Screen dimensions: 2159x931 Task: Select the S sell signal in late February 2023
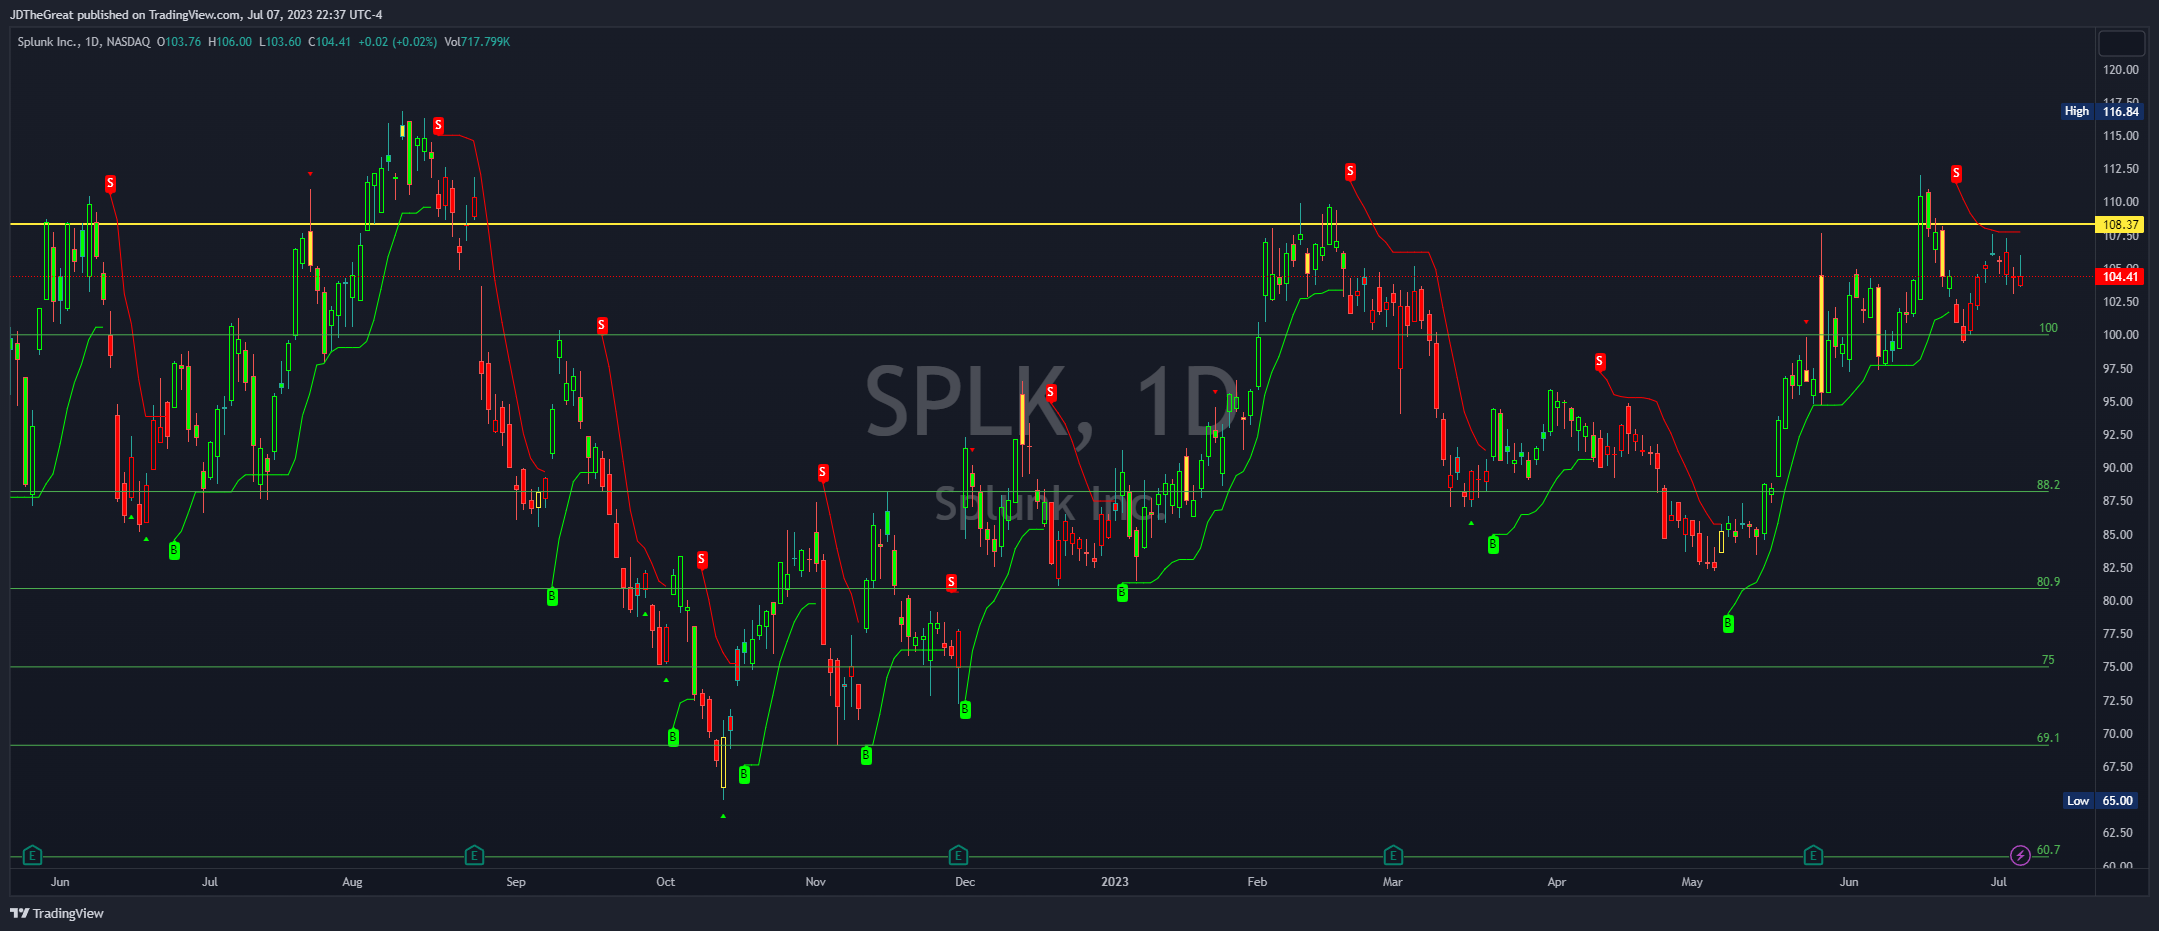point(1350,171)
